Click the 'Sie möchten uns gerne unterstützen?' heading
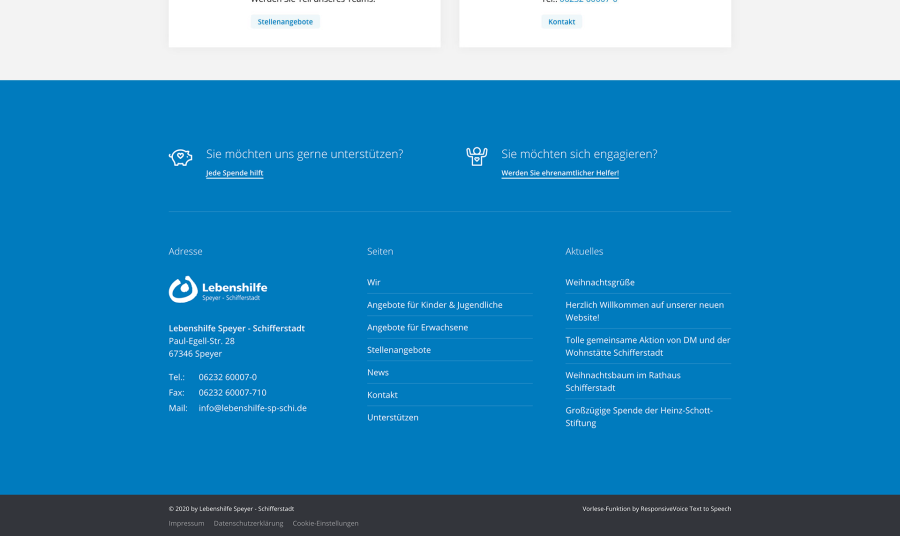Image resolution: width=900 pixels, height=536 pixels. (x=305, y=154)
